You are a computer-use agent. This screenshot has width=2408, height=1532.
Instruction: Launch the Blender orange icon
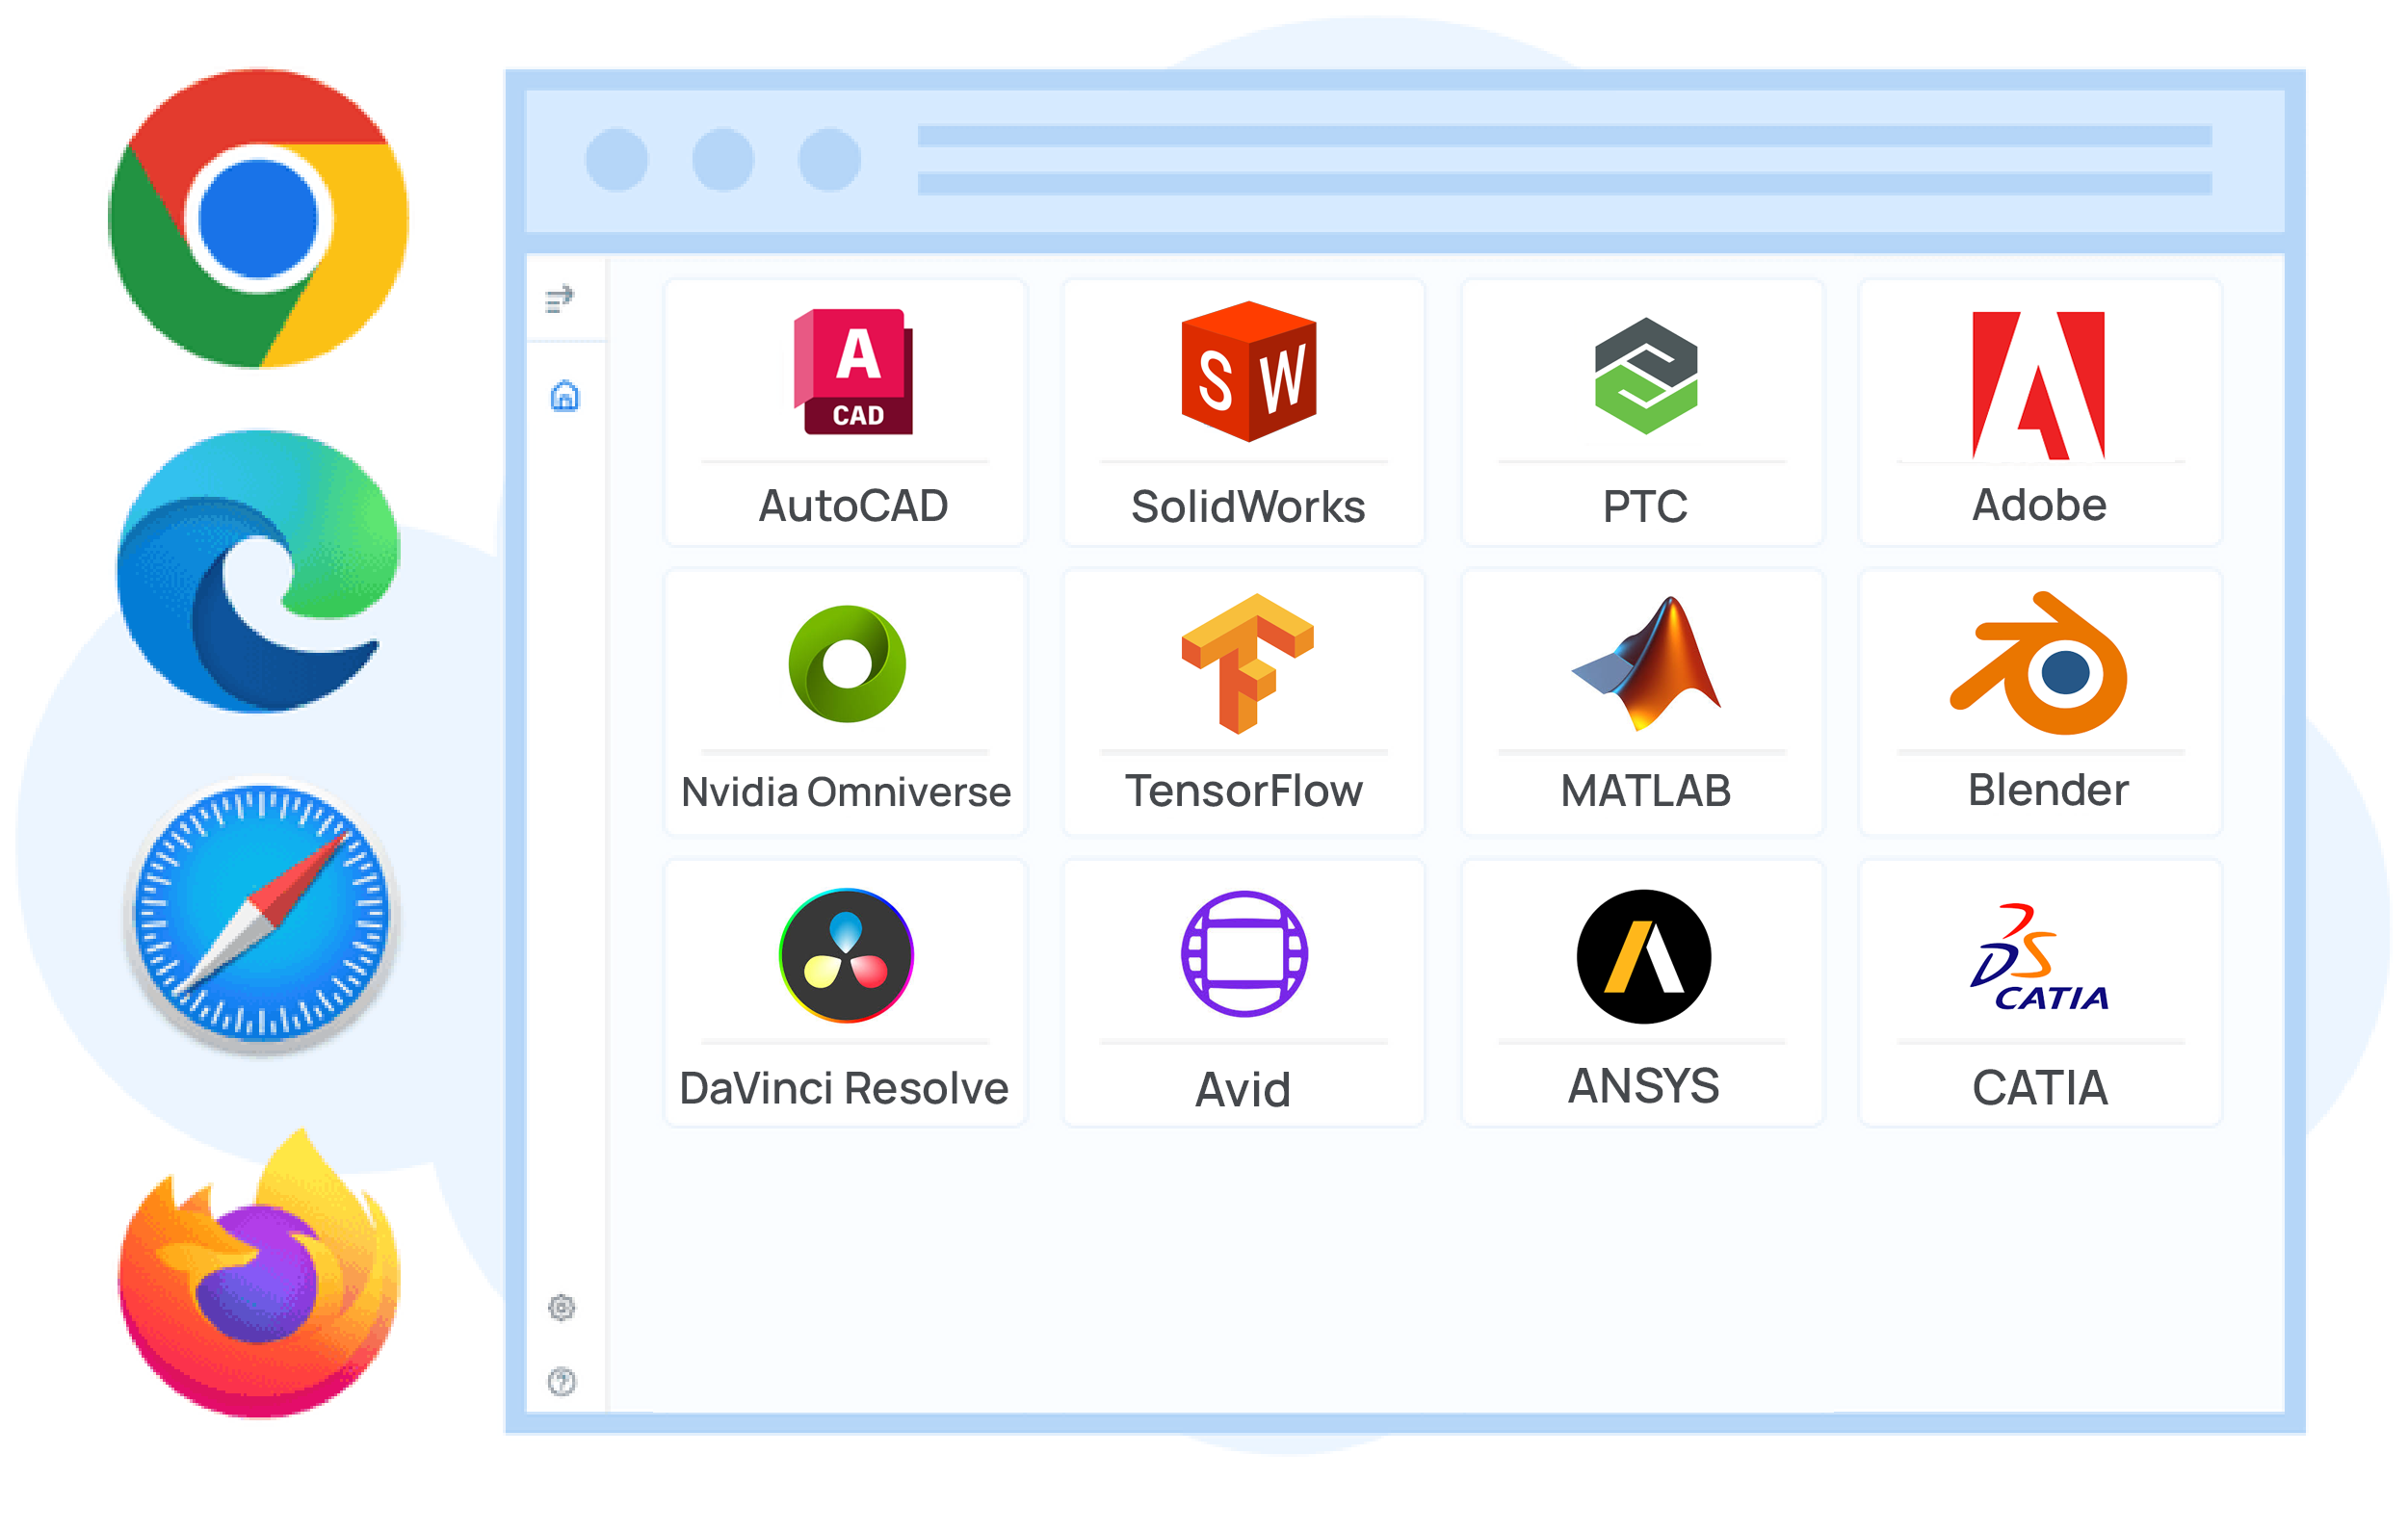click(2039, 664)
